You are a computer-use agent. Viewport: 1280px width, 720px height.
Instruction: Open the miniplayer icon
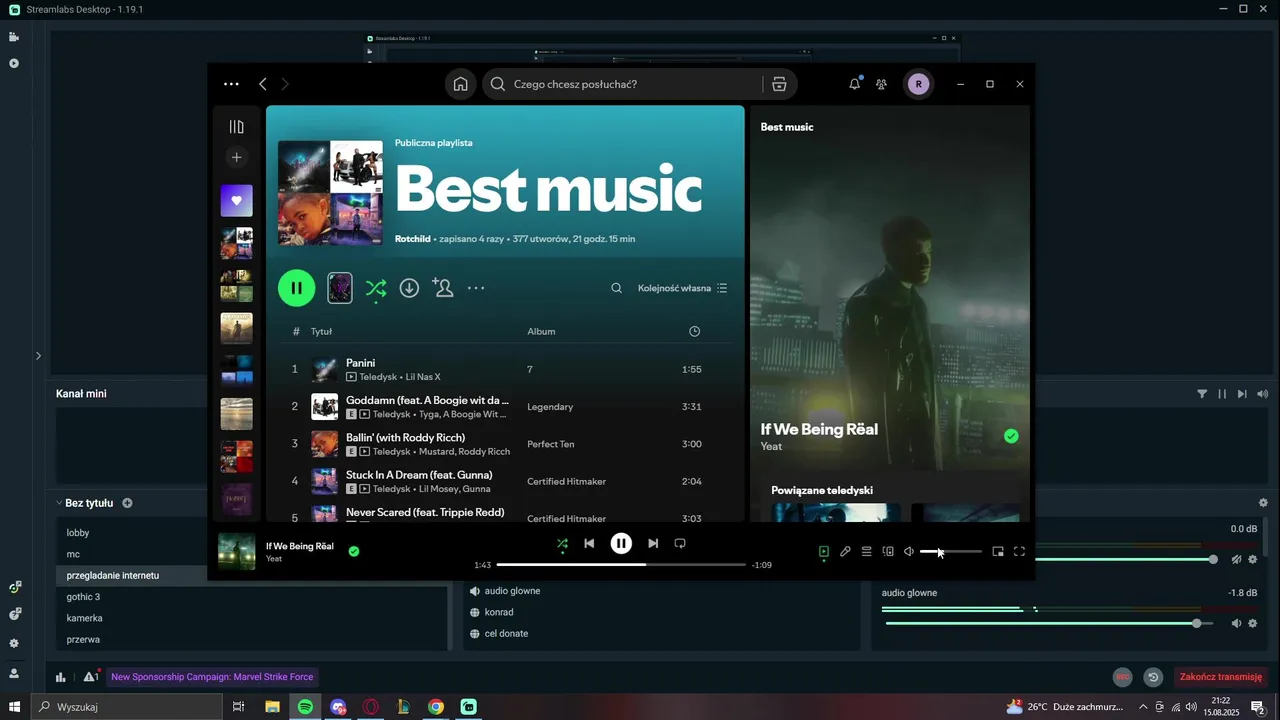pos(998,551)
